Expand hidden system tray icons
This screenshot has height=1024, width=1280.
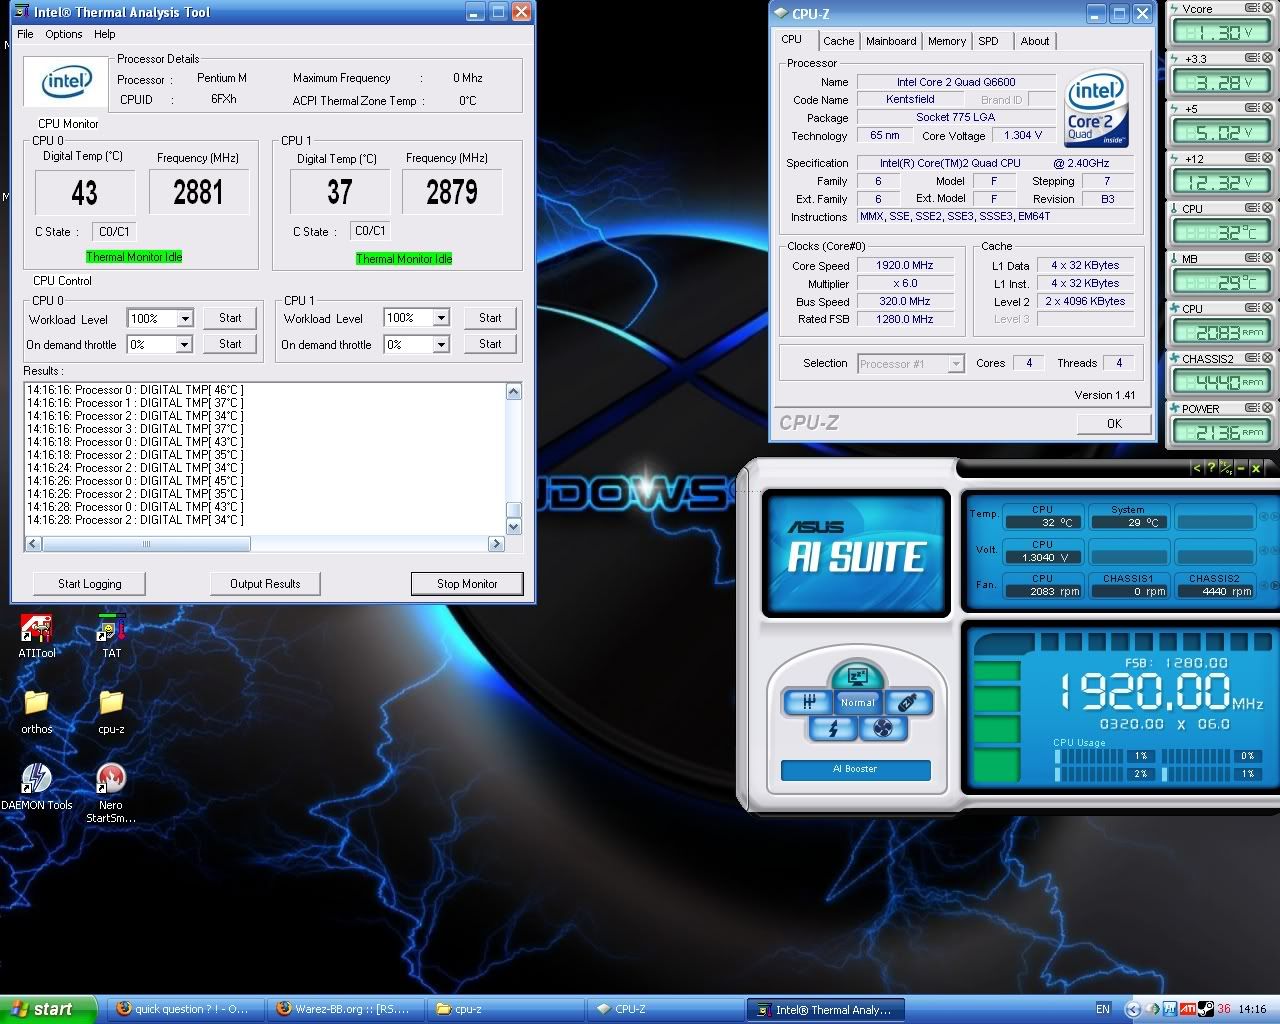pyautogui.click(x=1132, y=1009)
